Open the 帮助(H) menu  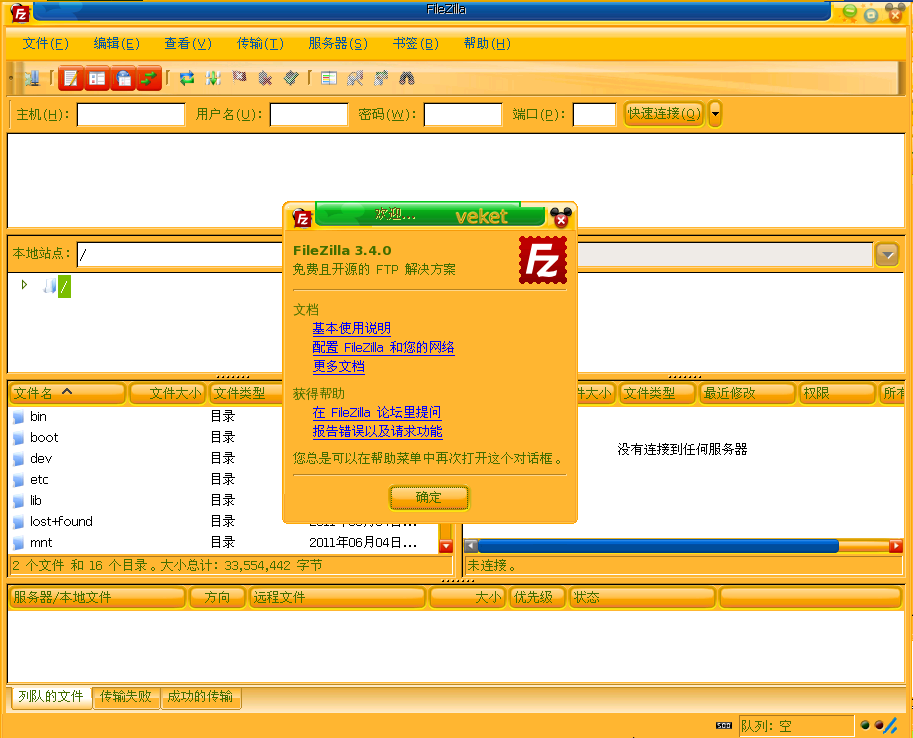(x=487, y=44)
